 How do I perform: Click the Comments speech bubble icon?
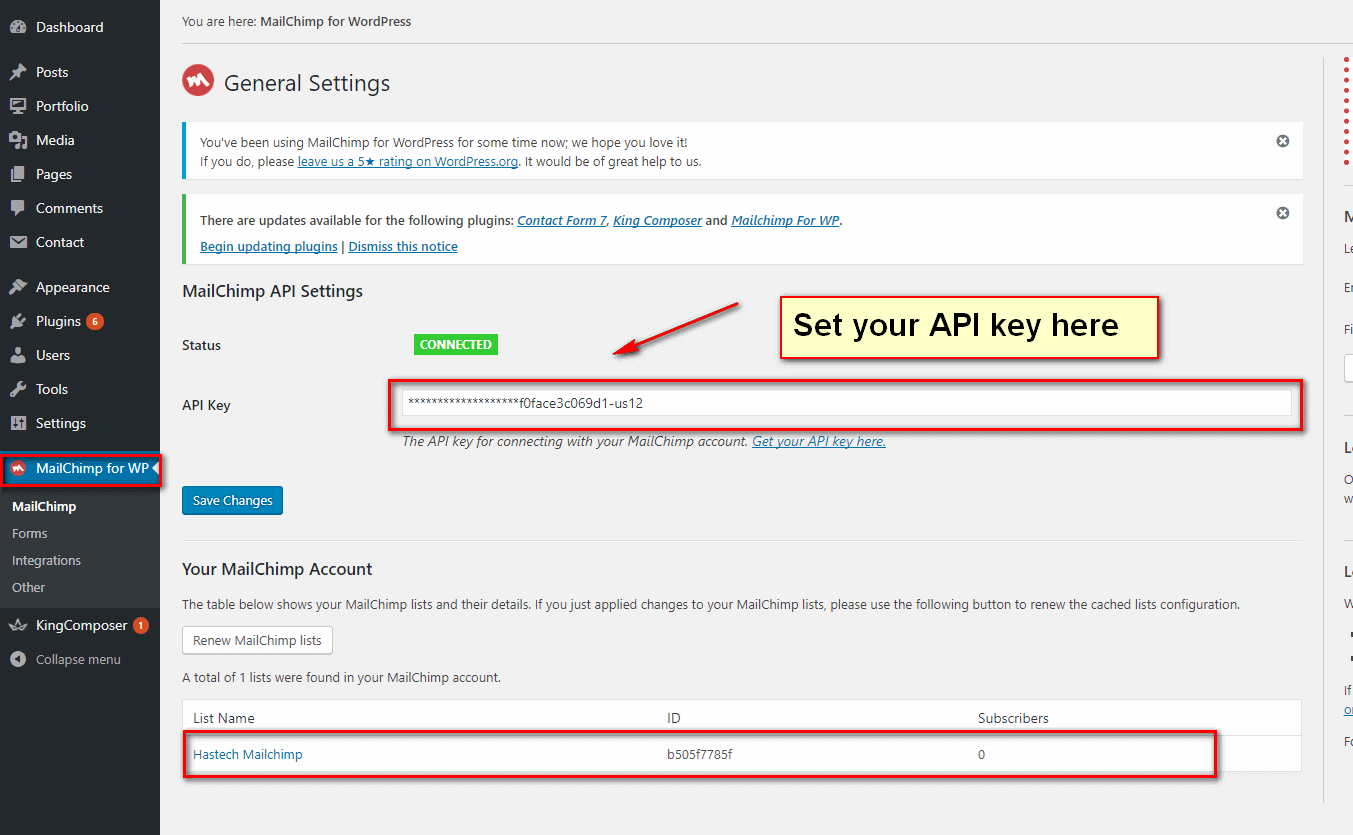point(18,208)
